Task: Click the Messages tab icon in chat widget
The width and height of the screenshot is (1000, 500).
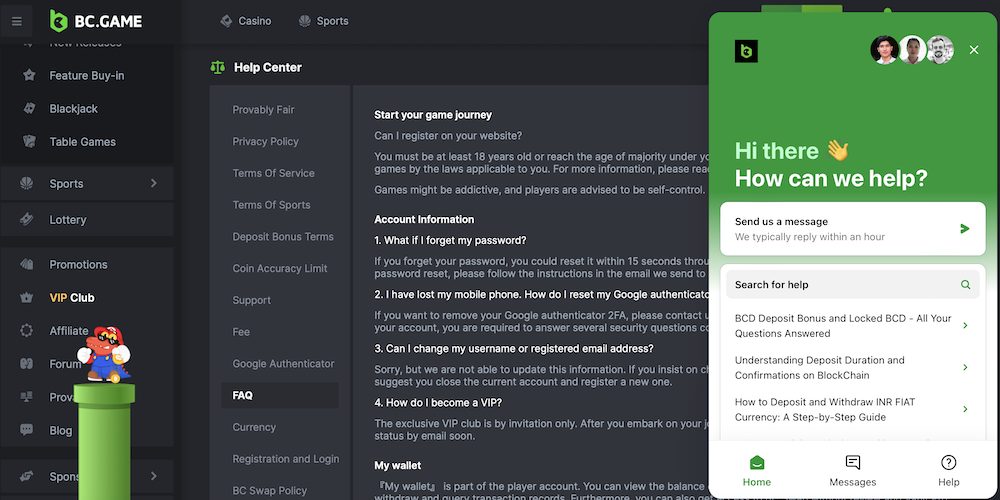Action: coord(853,462)
